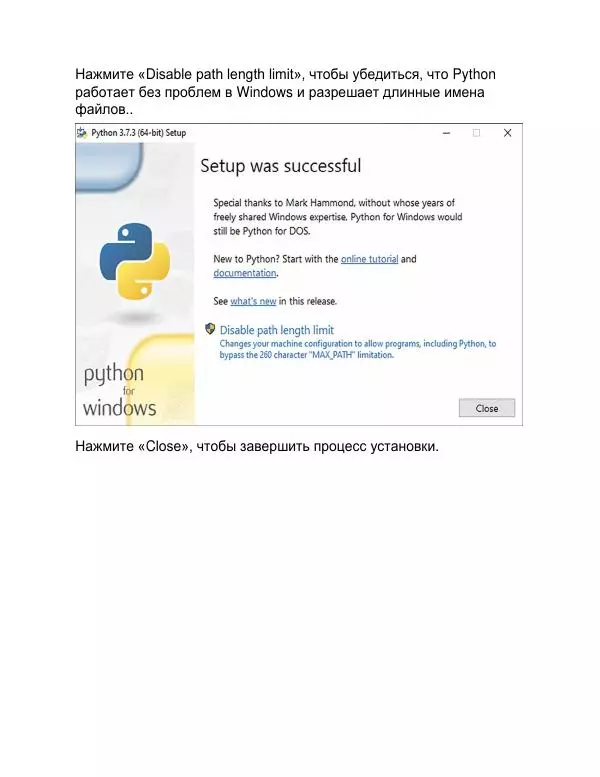Screen dimensions: 600x777
Task: Click the Close button in setup dialog
Action: pos(487,408)
